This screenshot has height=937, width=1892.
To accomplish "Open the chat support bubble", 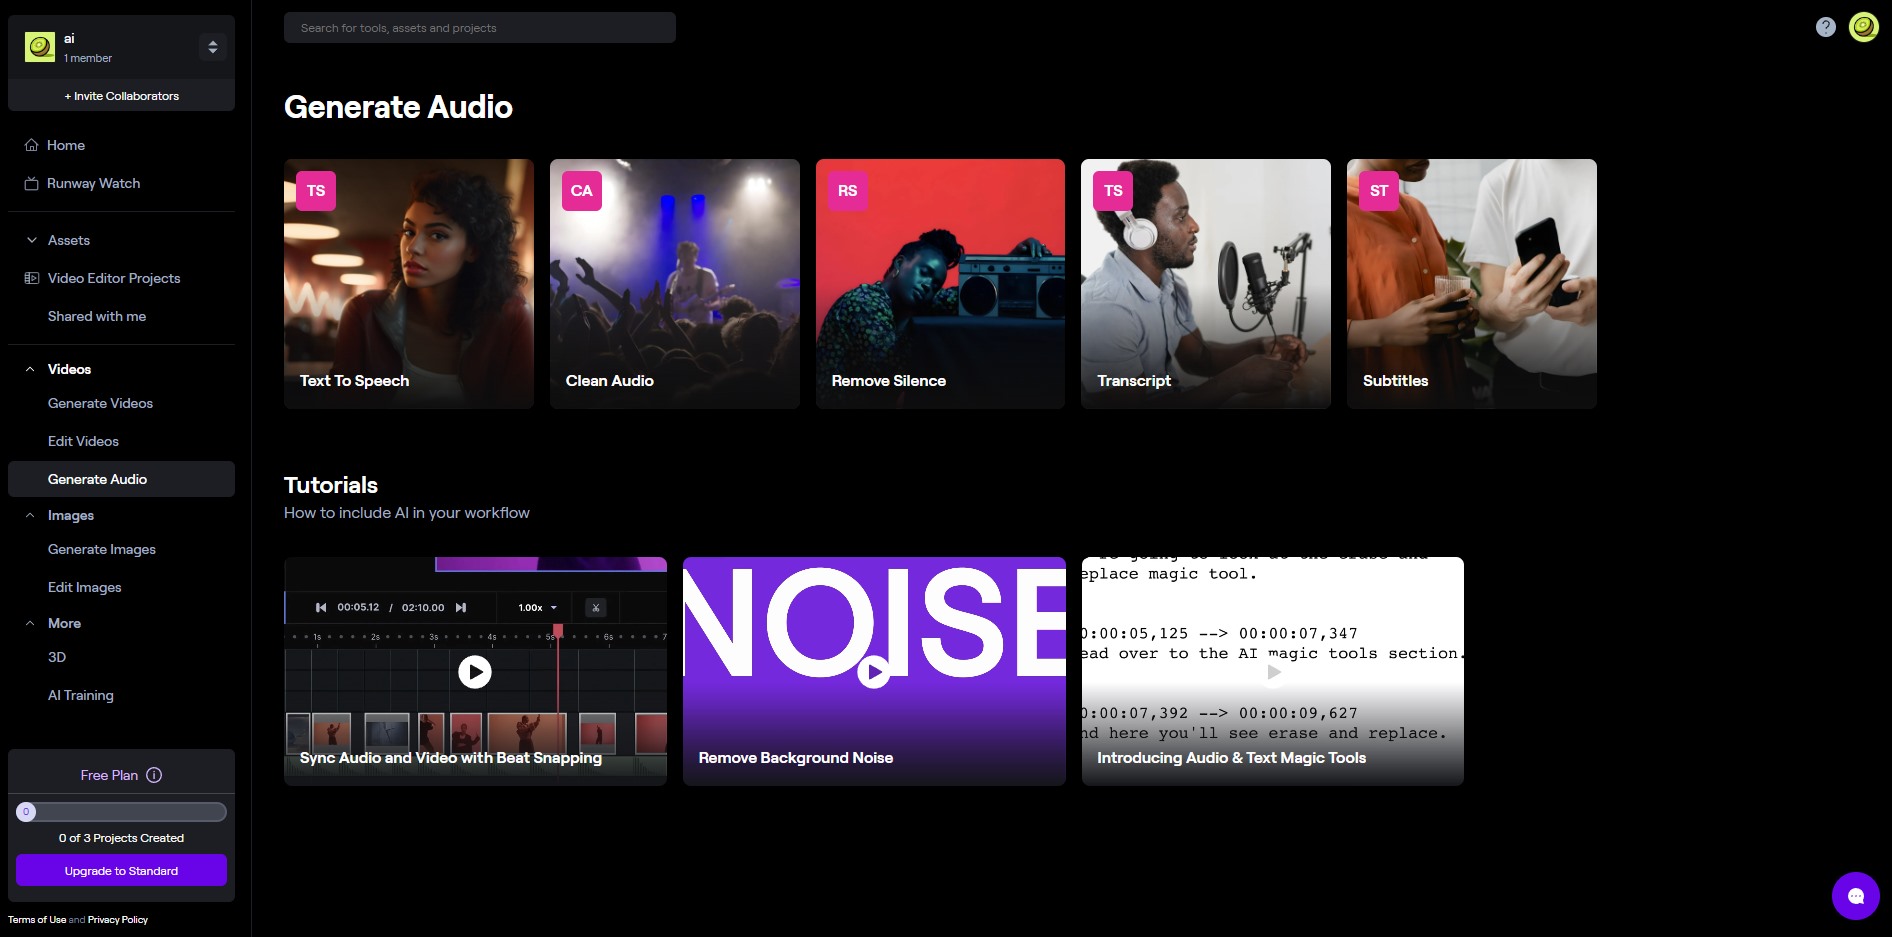I will [1856, 896].
